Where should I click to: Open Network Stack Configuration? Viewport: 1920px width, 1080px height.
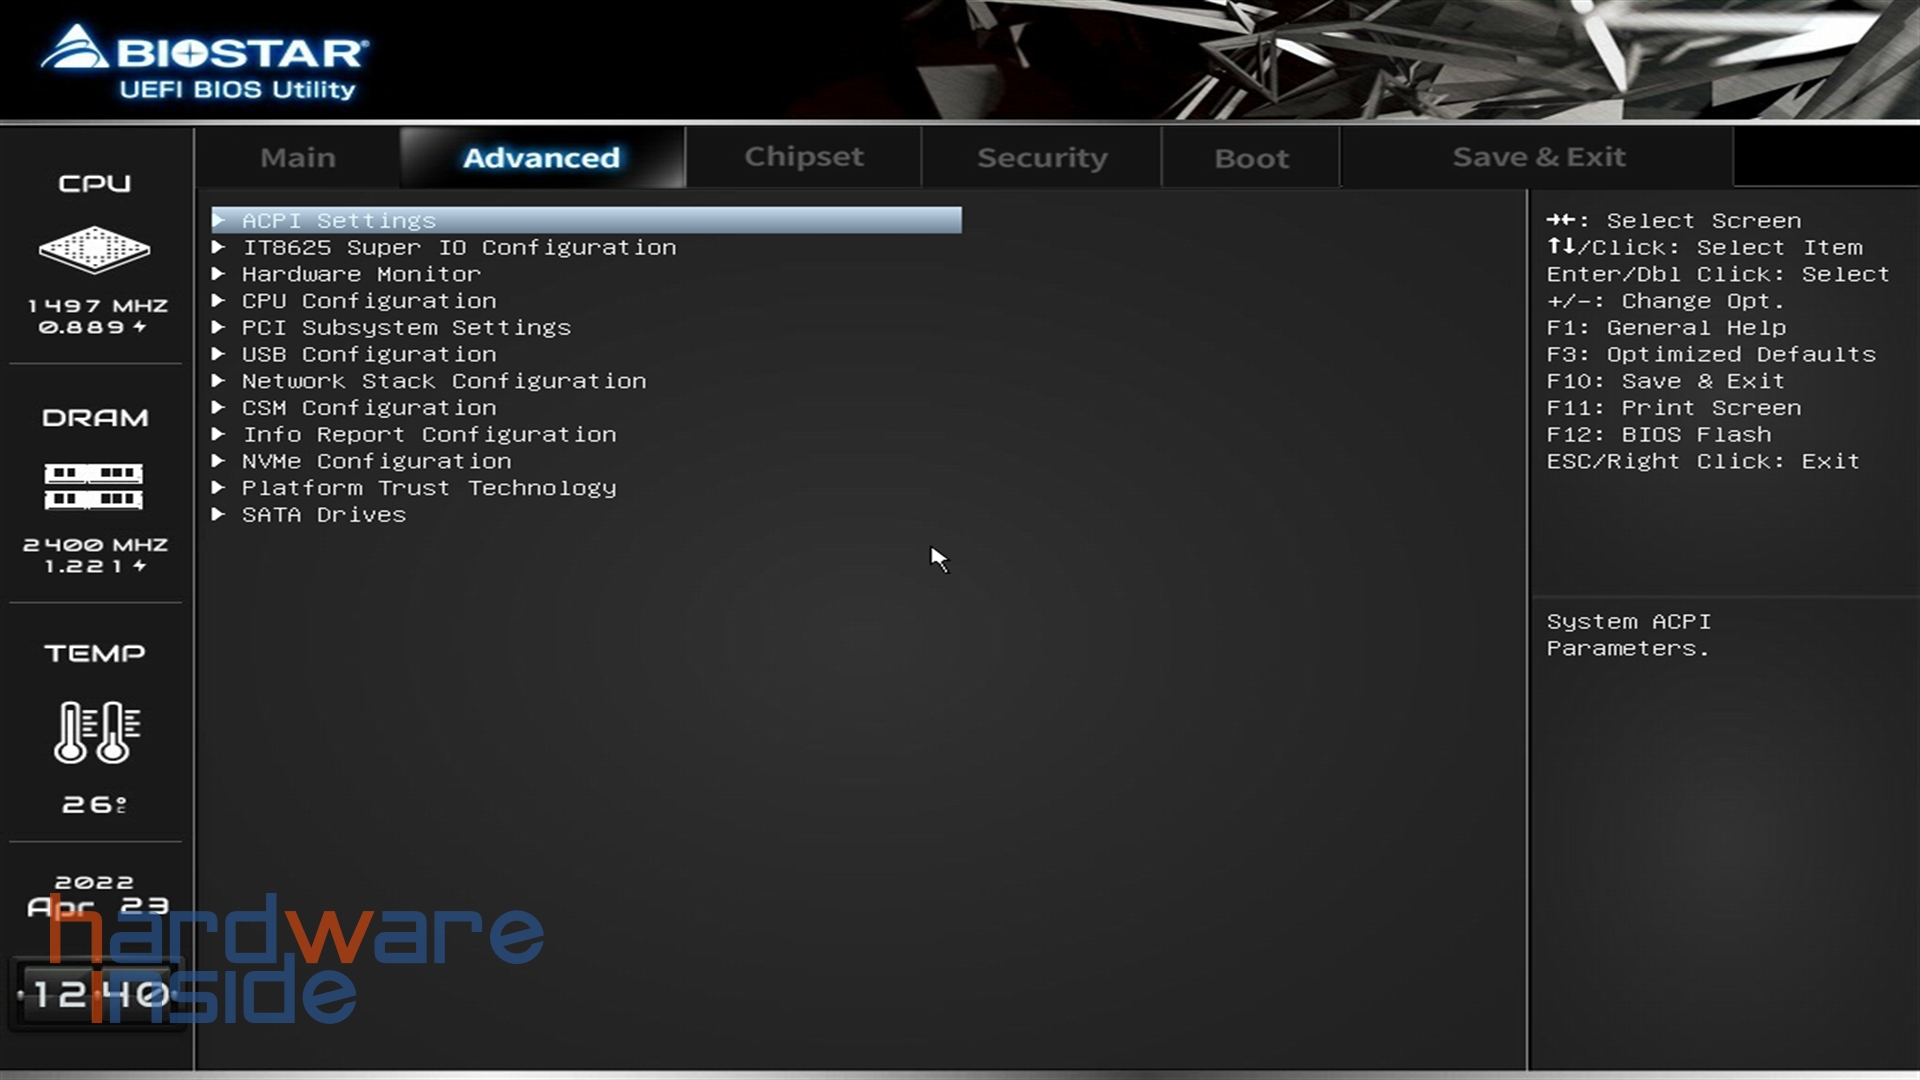coord(444,381)
